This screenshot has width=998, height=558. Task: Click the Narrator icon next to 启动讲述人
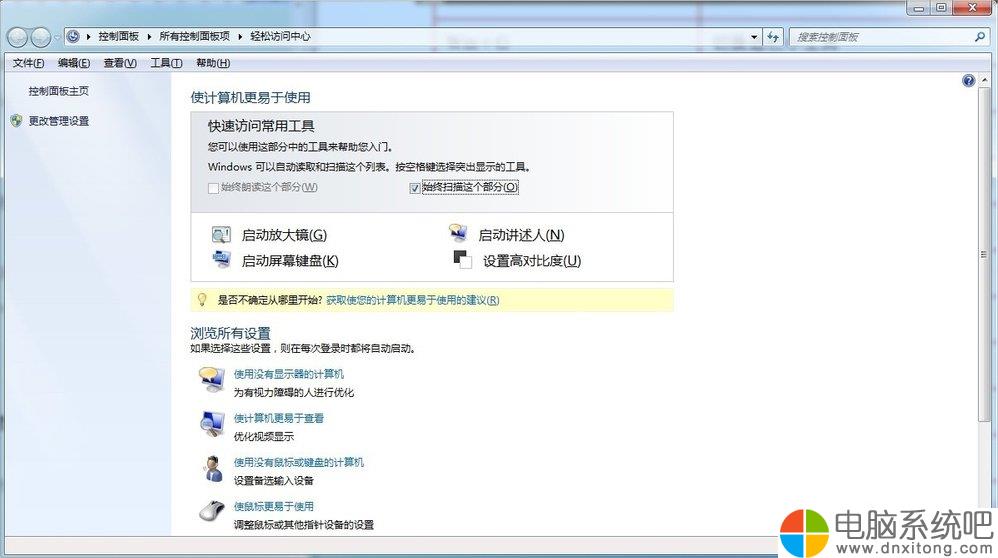click(x=458, y=235)
